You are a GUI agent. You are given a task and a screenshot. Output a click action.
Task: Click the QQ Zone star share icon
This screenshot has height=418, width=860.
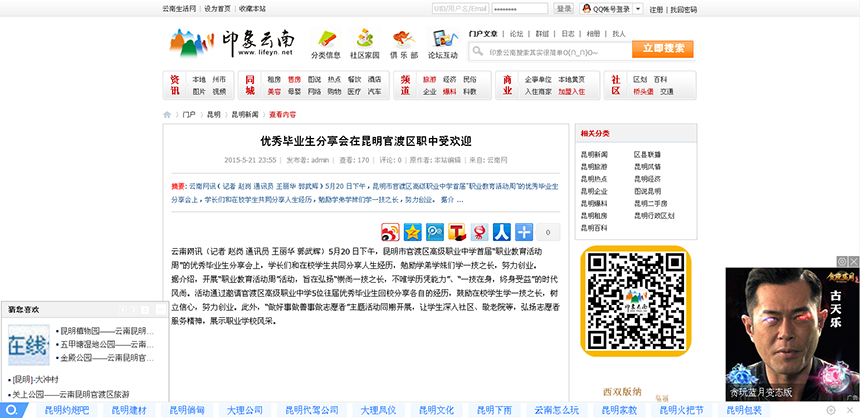click(x=412, y=232)
